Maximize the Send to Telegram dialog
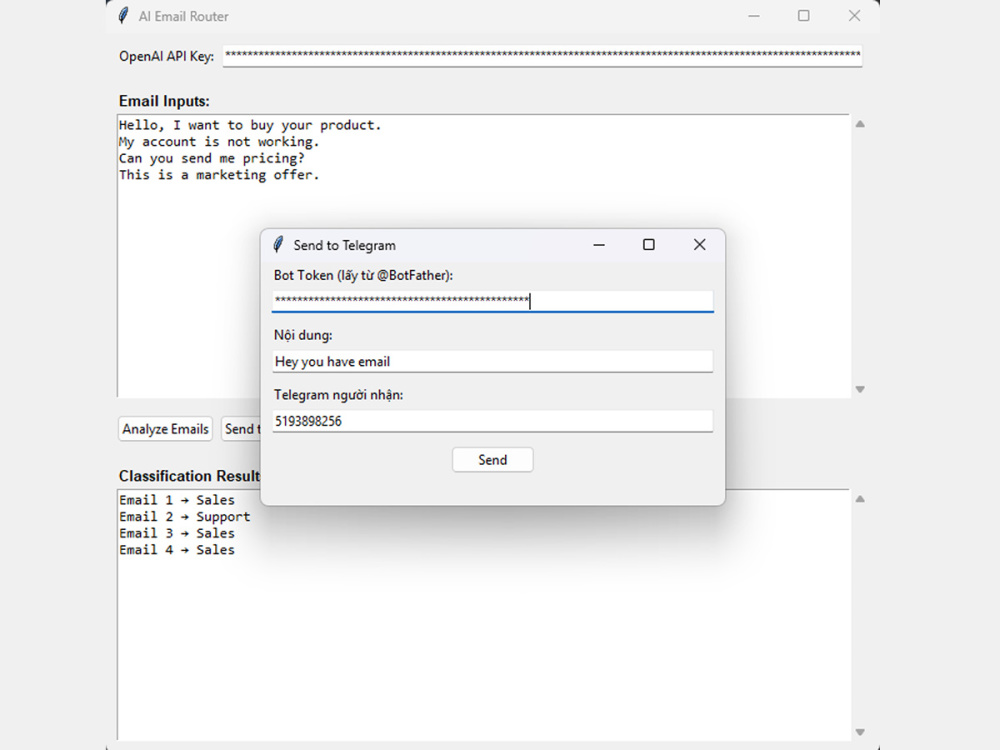The image size is (1000, 750). (649, 245)
